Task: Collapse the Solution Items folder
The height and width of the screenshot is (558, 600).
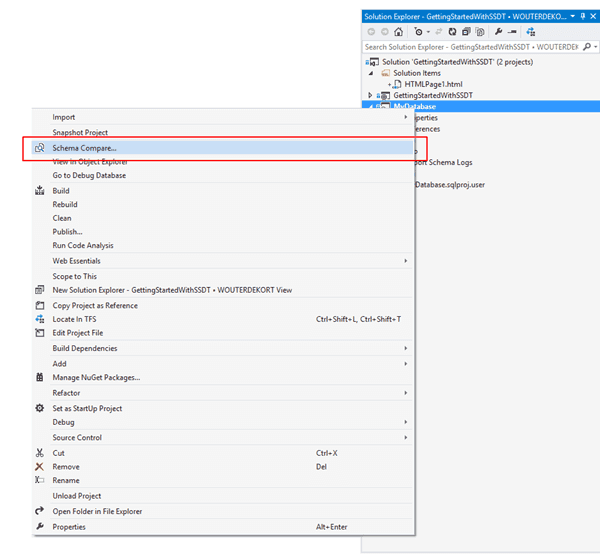Action: (x=370, y=73)
